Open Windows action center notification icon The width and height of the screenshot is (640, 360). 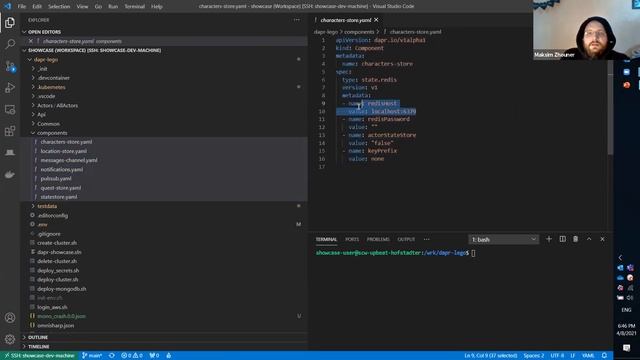[x=627, y=348]
